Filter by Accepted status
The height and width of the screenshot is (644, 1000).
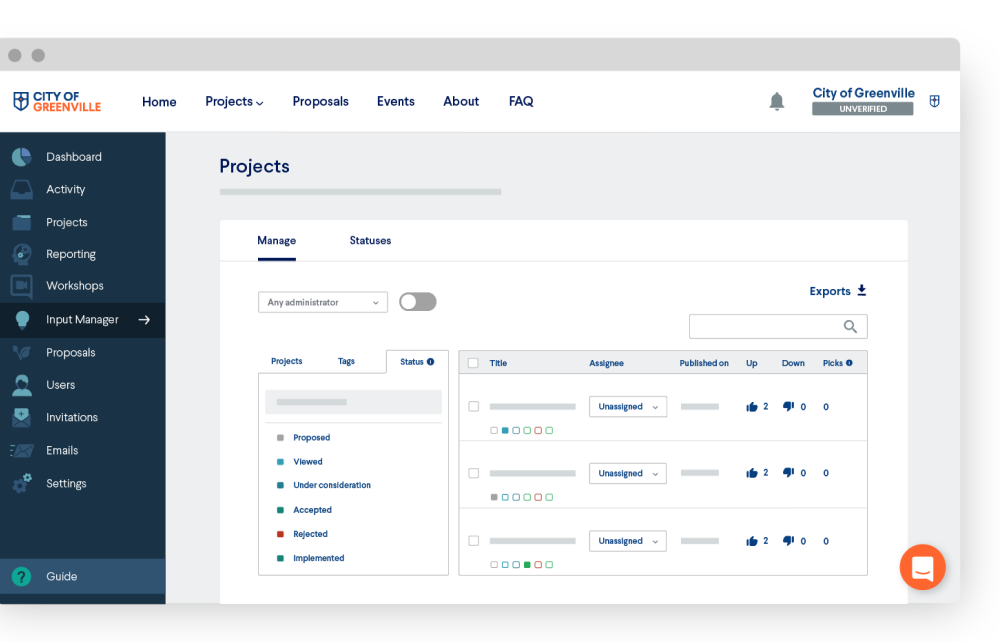[312, 510]
